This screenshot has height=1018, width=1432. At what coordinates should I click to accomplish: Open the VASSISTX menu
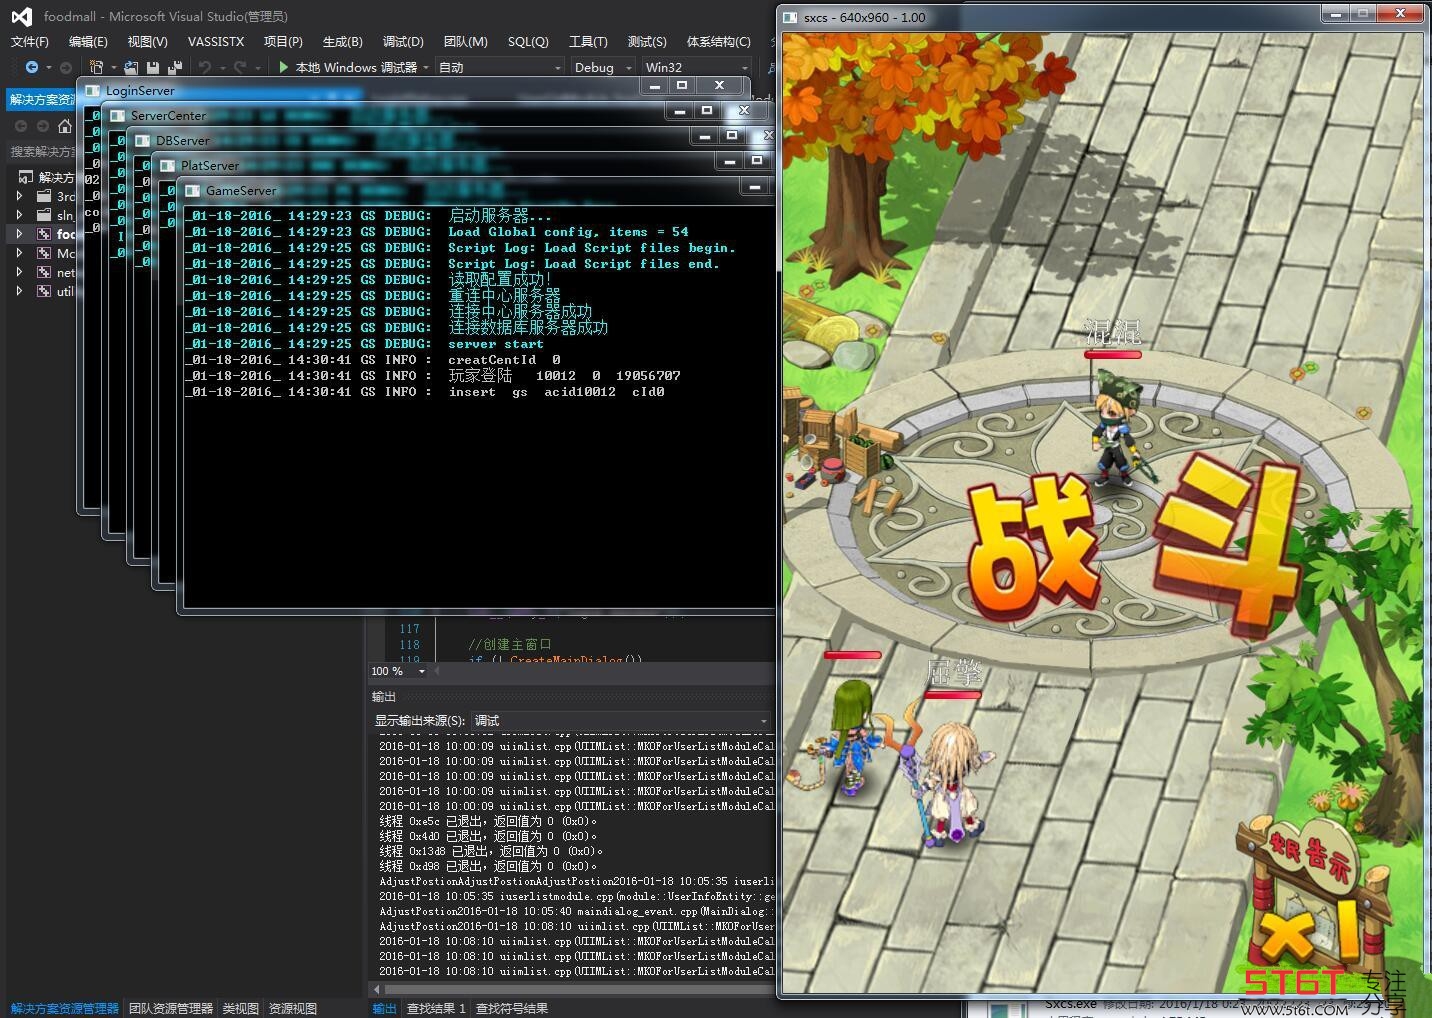point(216,41)
